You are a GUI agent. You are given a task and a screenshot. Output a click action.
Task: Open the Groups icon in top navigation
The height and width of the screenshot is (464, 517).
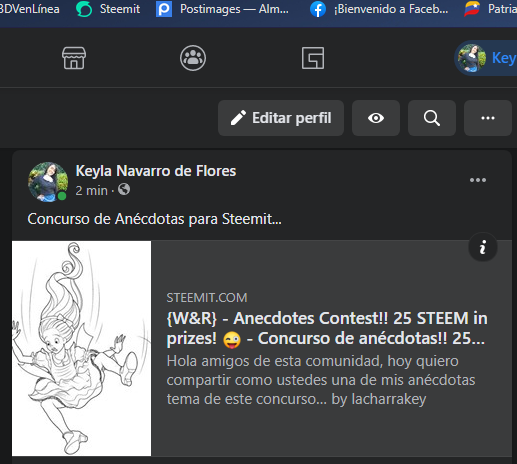(x=193, y=58)
